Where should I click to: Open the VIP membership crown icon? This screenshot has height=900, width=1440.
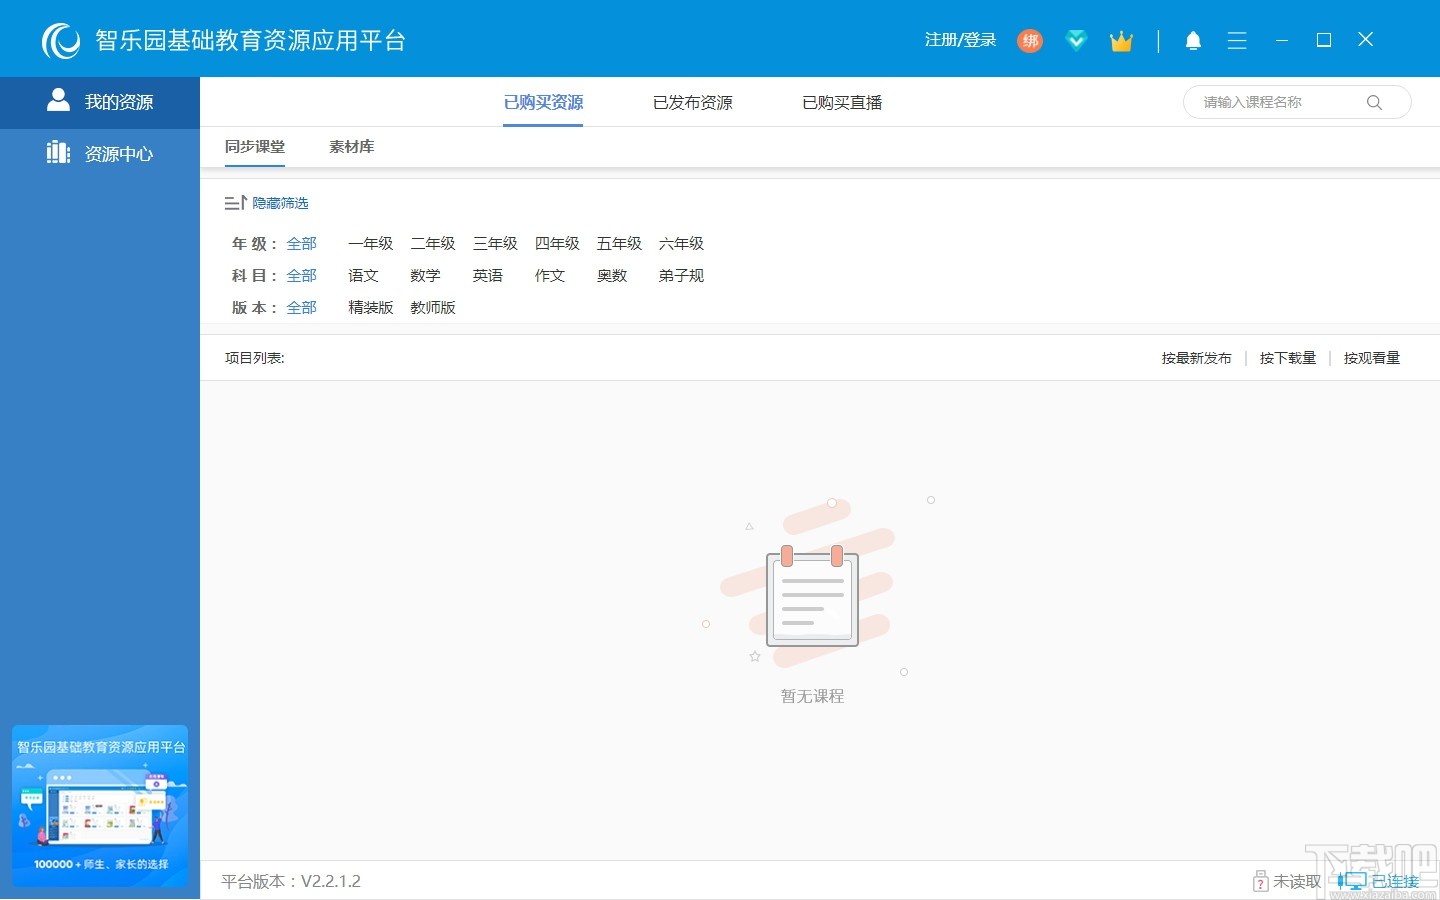1121,41
